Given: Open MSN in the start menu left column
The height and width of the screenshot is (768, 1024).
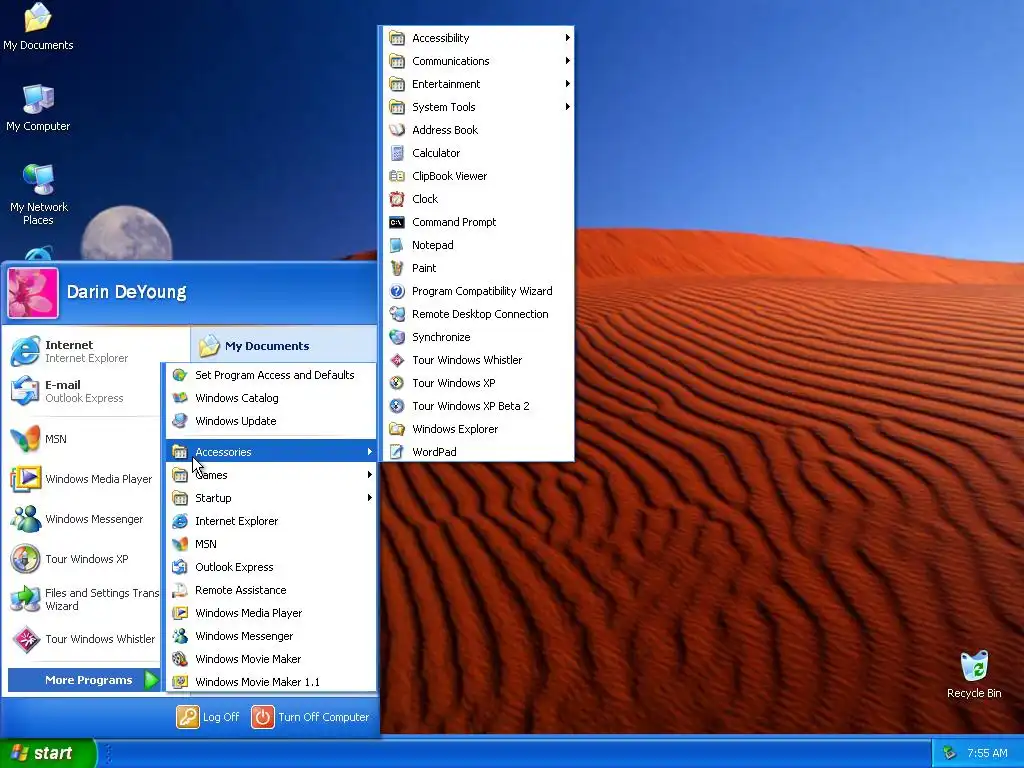Looking at the screenshot, I should [x=84, y=439].
